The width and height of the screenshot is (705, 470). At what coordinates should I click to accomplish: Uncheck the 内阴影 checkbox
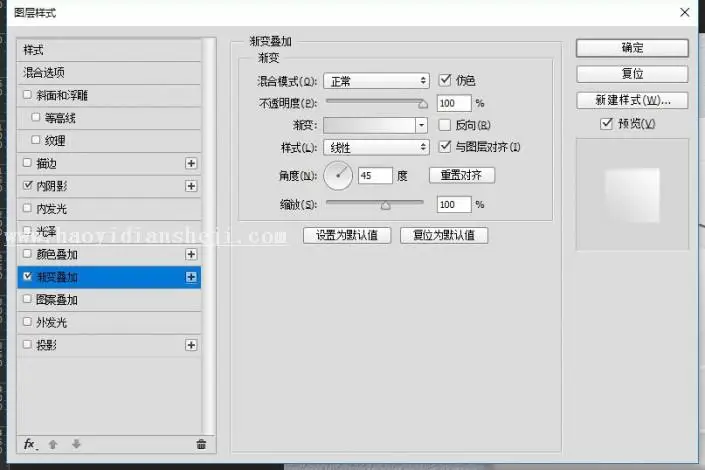point(27,185)
